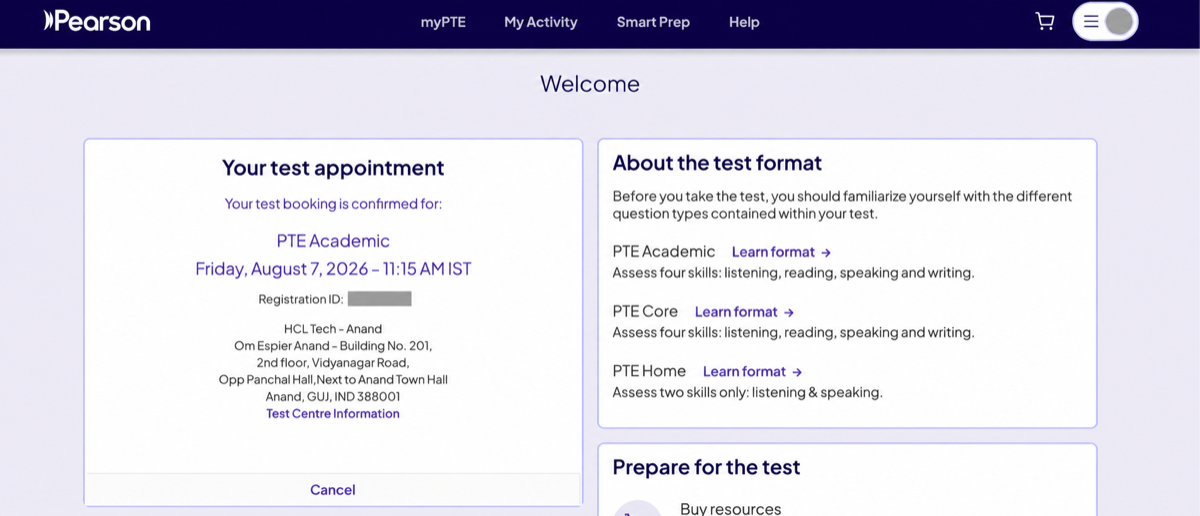The image size is (1200, 516).
Task: Open the hamburger account menu
Action: 1091,21
